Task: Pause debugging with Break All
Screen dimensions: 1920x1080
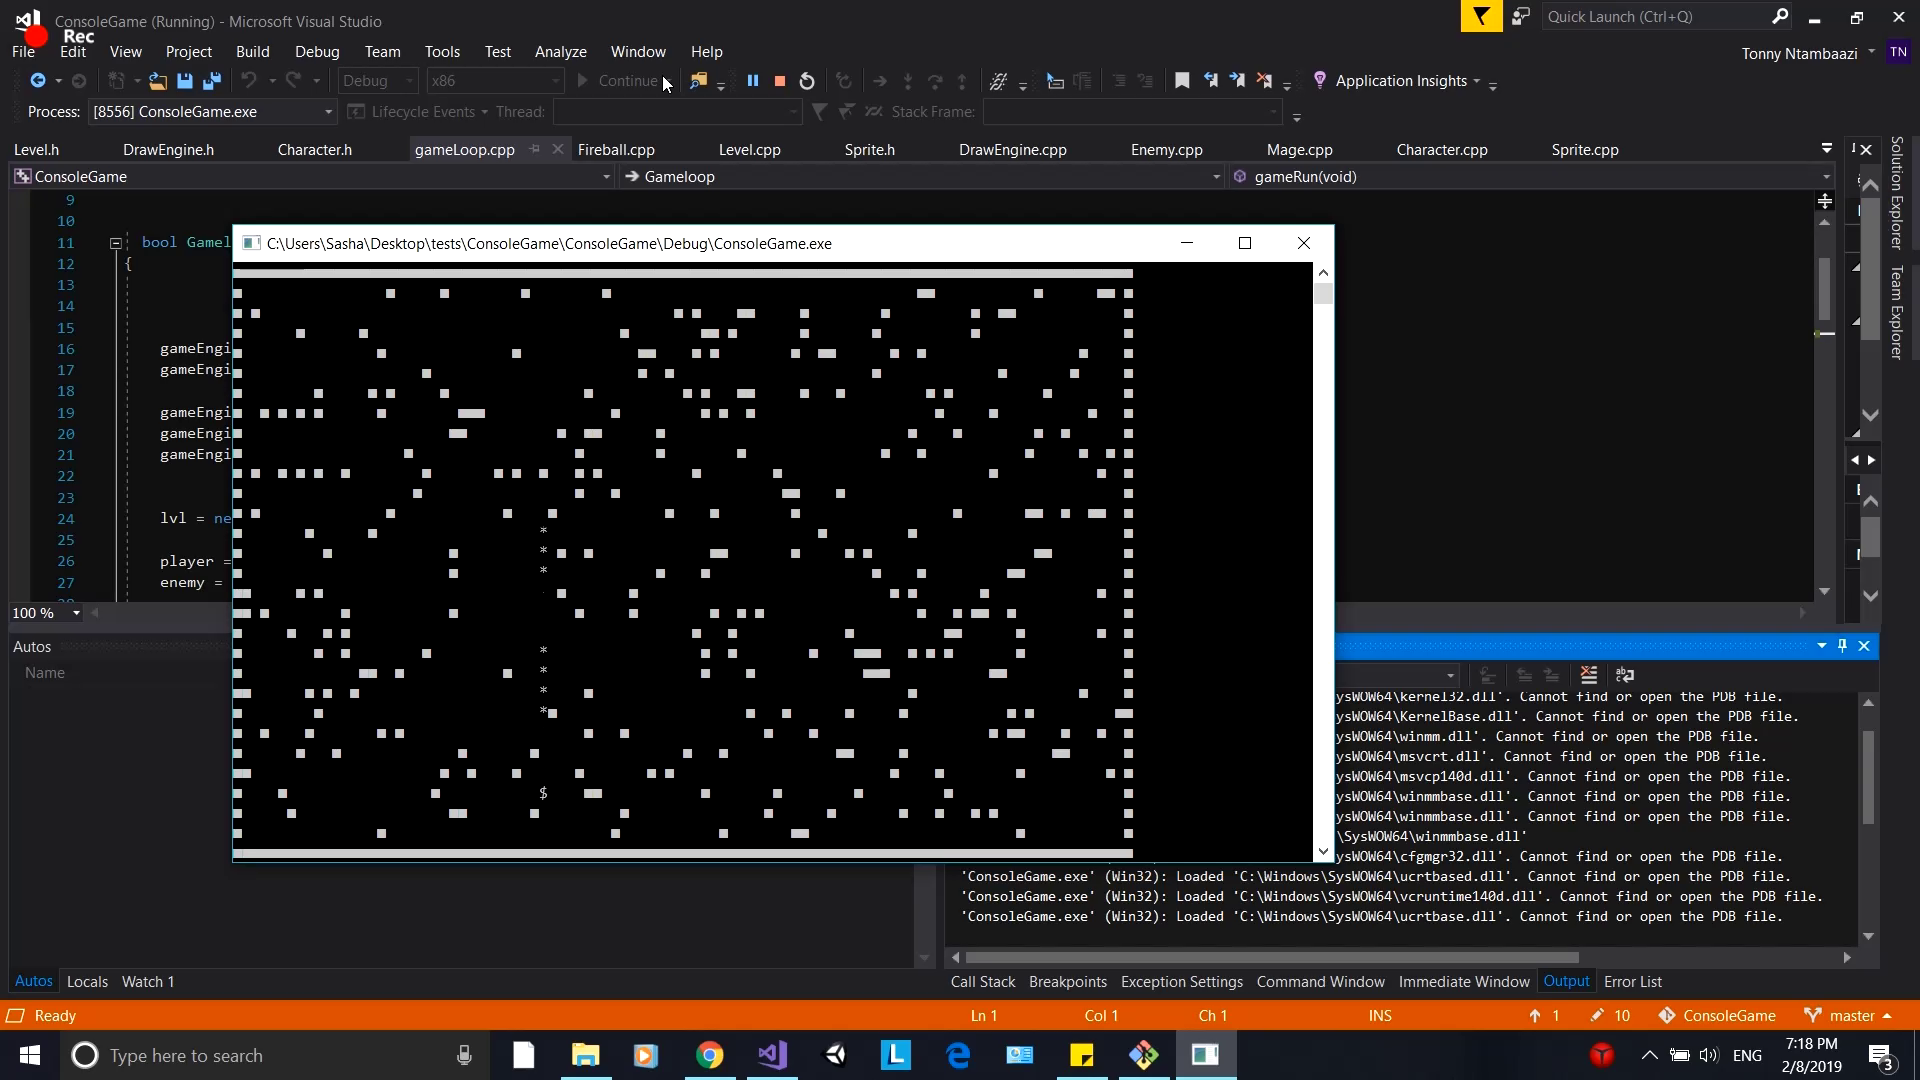Action: (753, 80)
